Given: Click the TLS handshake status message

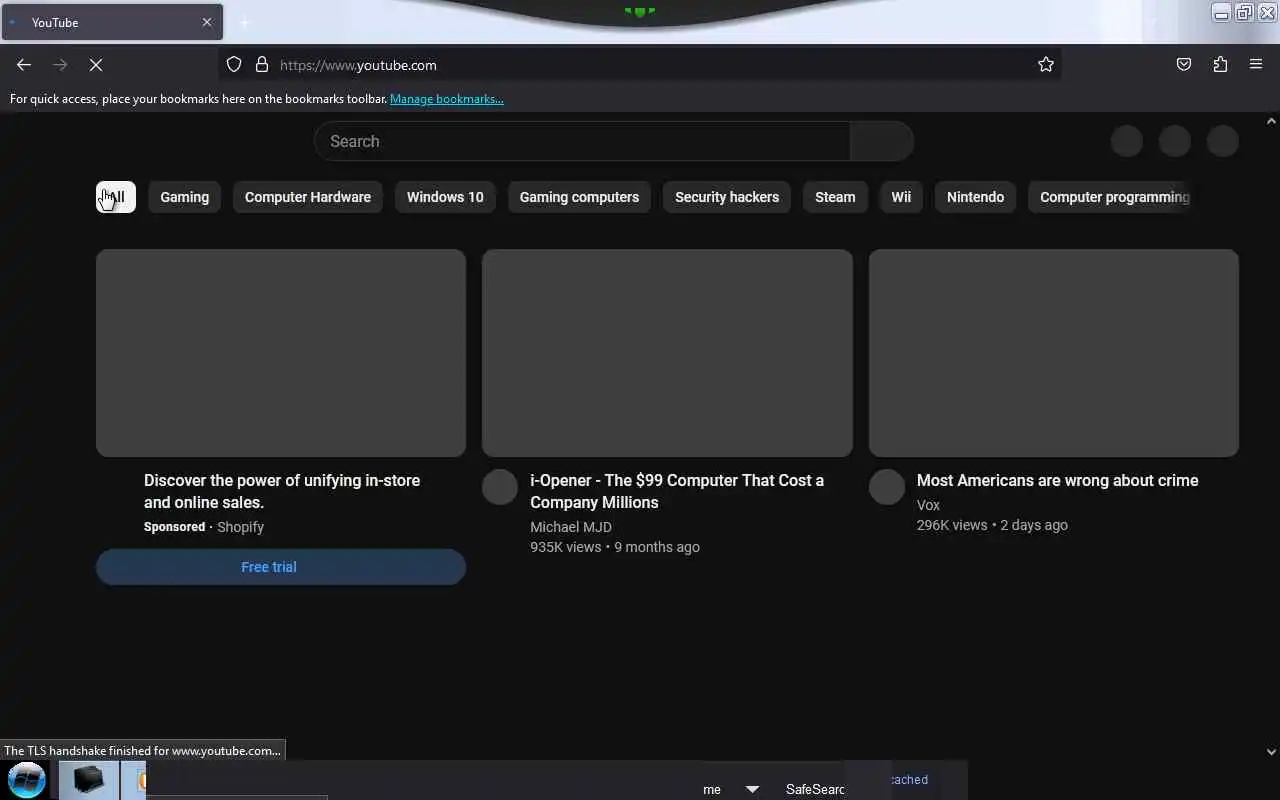Looking at the screenshot, I should pyautogui.click(x=142, y=751).
